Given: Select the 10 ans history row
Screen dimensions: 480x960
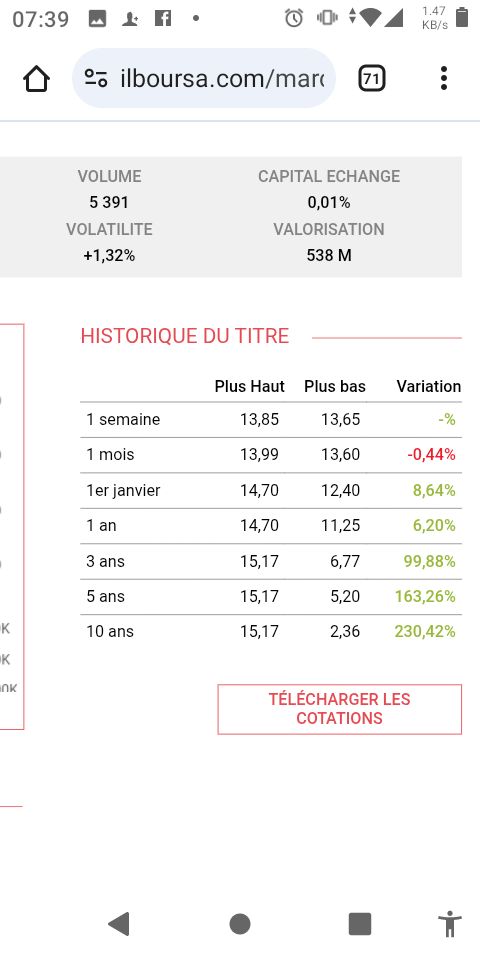Looking at the screenshot, I should pos(271,631).
